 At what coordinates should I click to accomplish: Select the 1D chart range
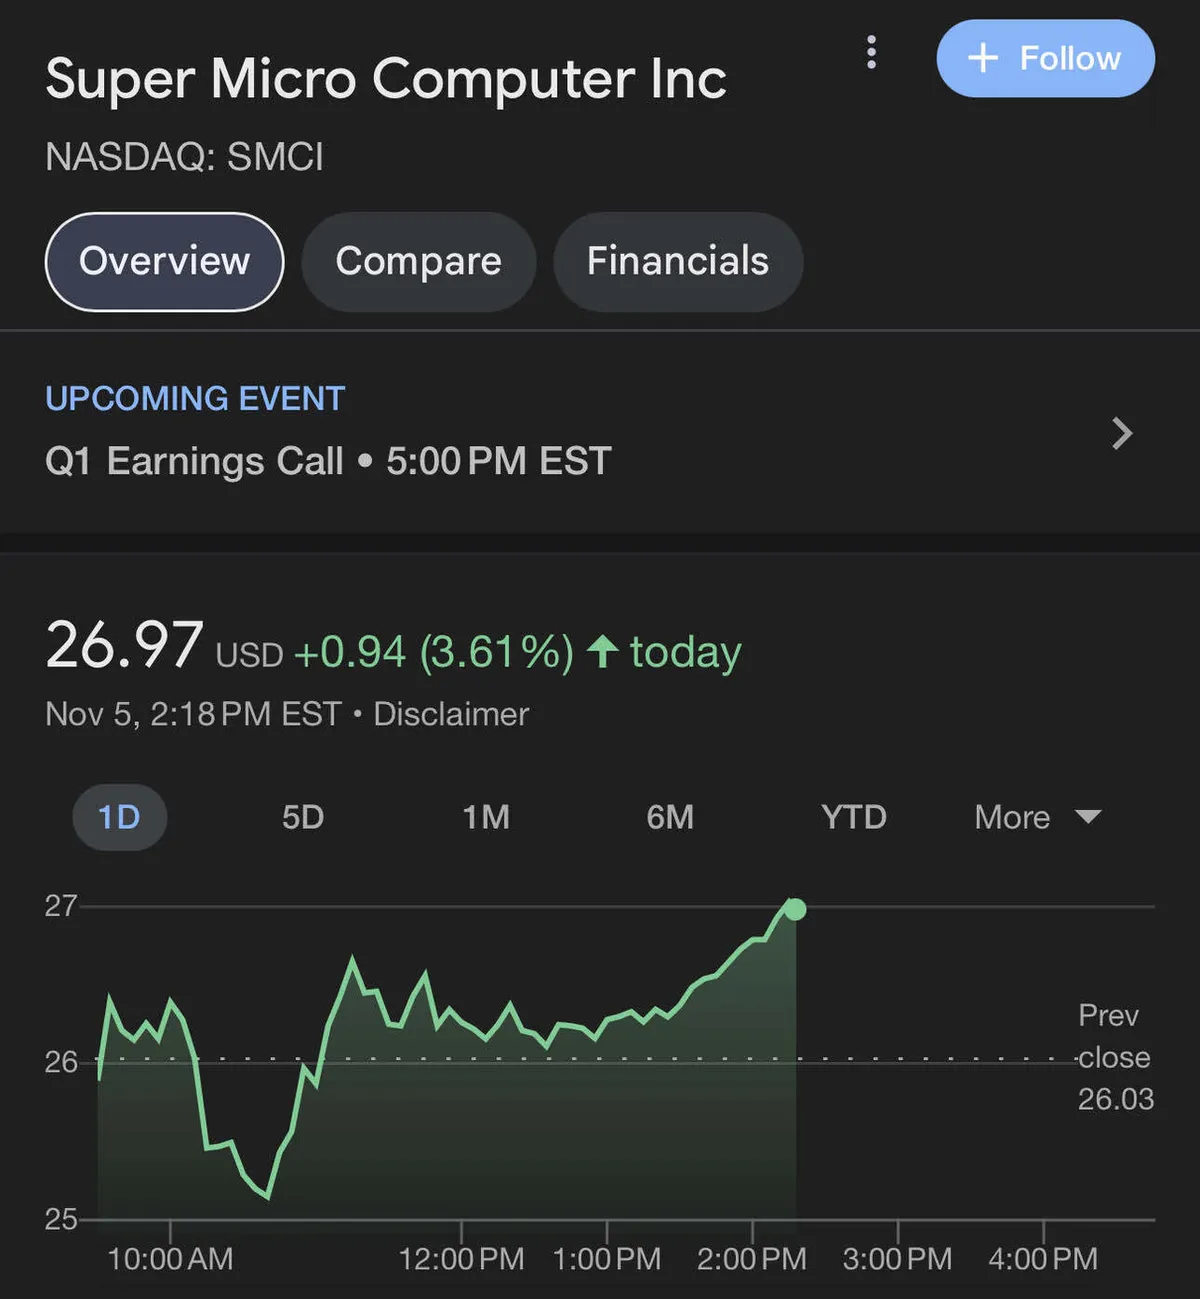(119, 817)
